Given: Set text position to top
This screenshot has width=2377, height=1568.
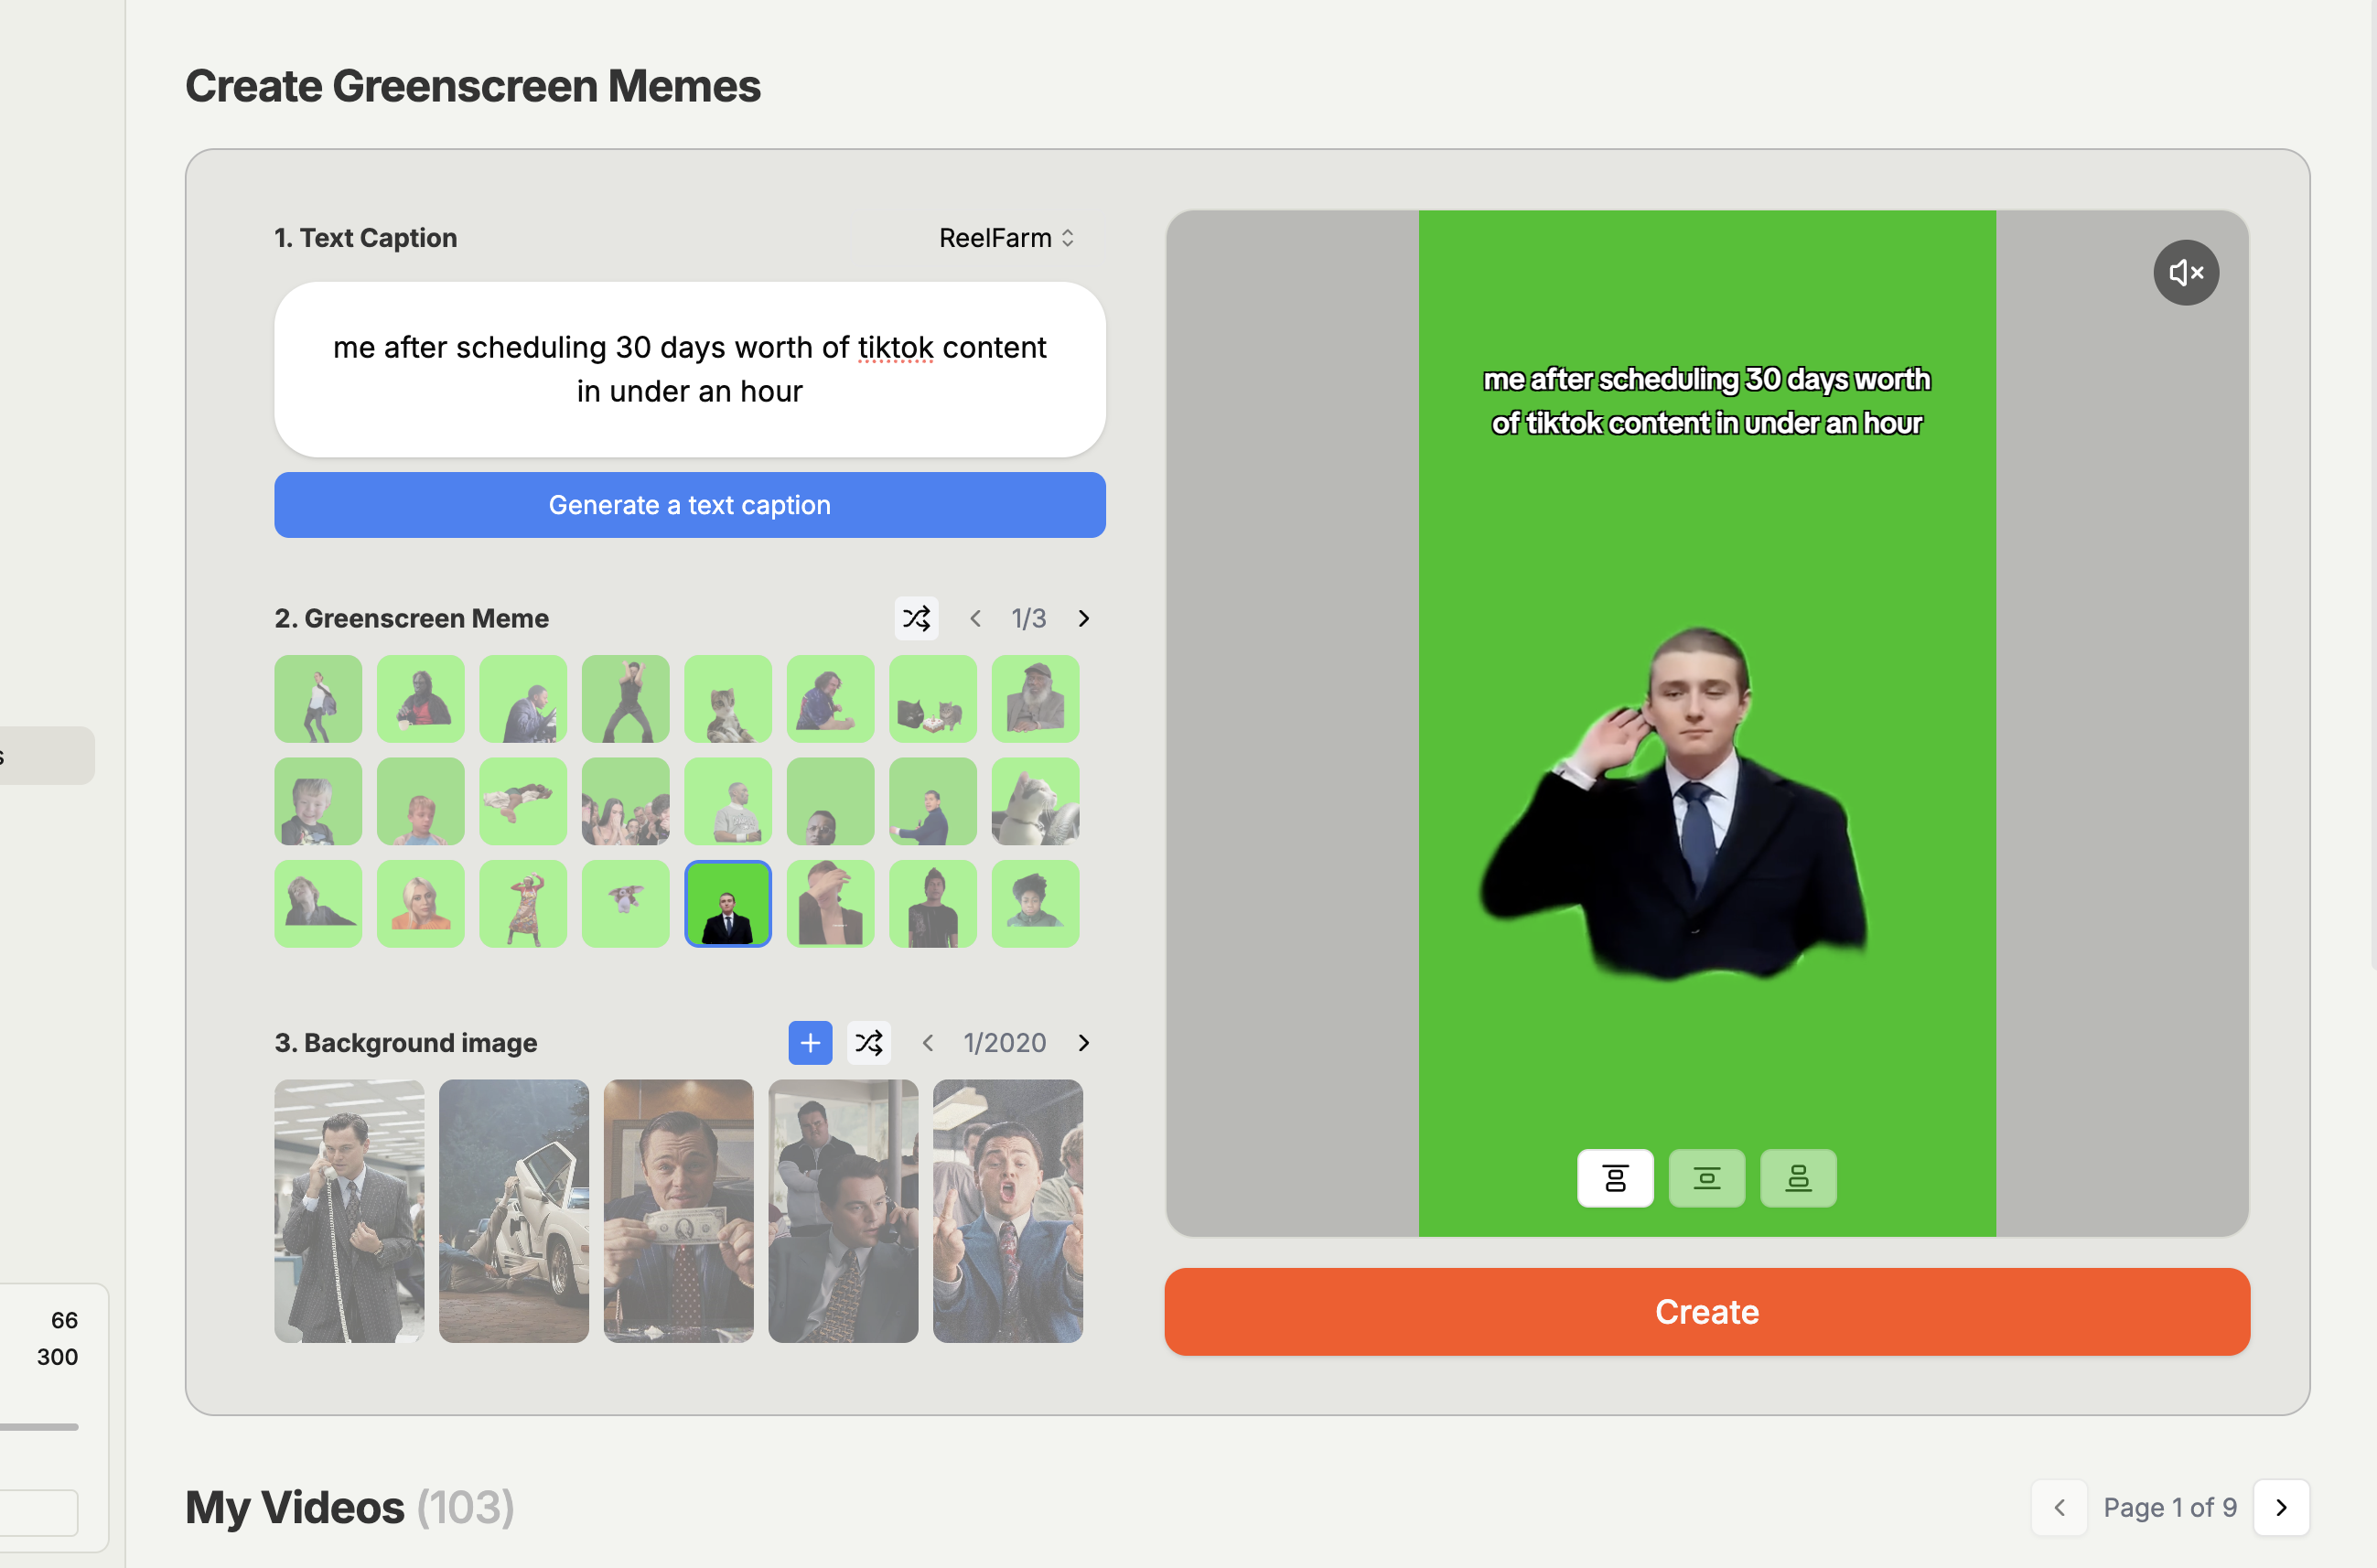Looking at the screenshot, I should point(1615,1178).
